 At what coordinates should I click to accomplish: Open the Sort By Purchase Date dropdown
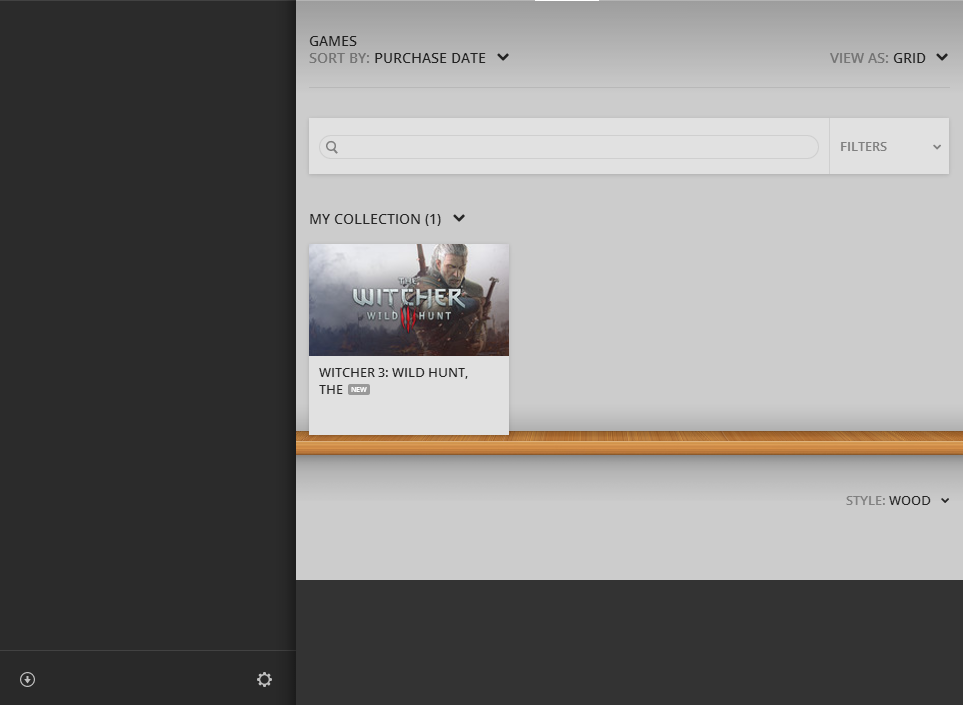coord(409,58)
